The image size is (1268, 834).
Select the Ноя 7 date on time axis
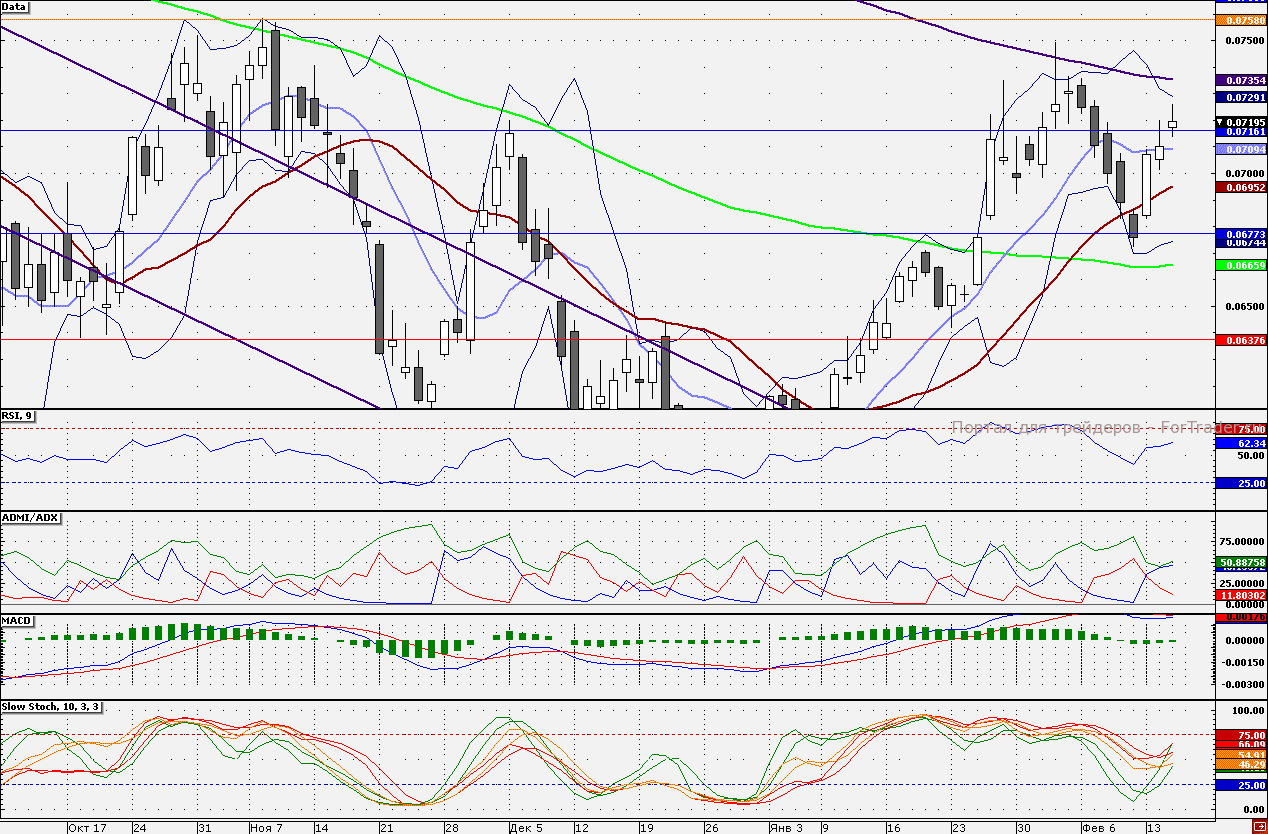point(266,827)
